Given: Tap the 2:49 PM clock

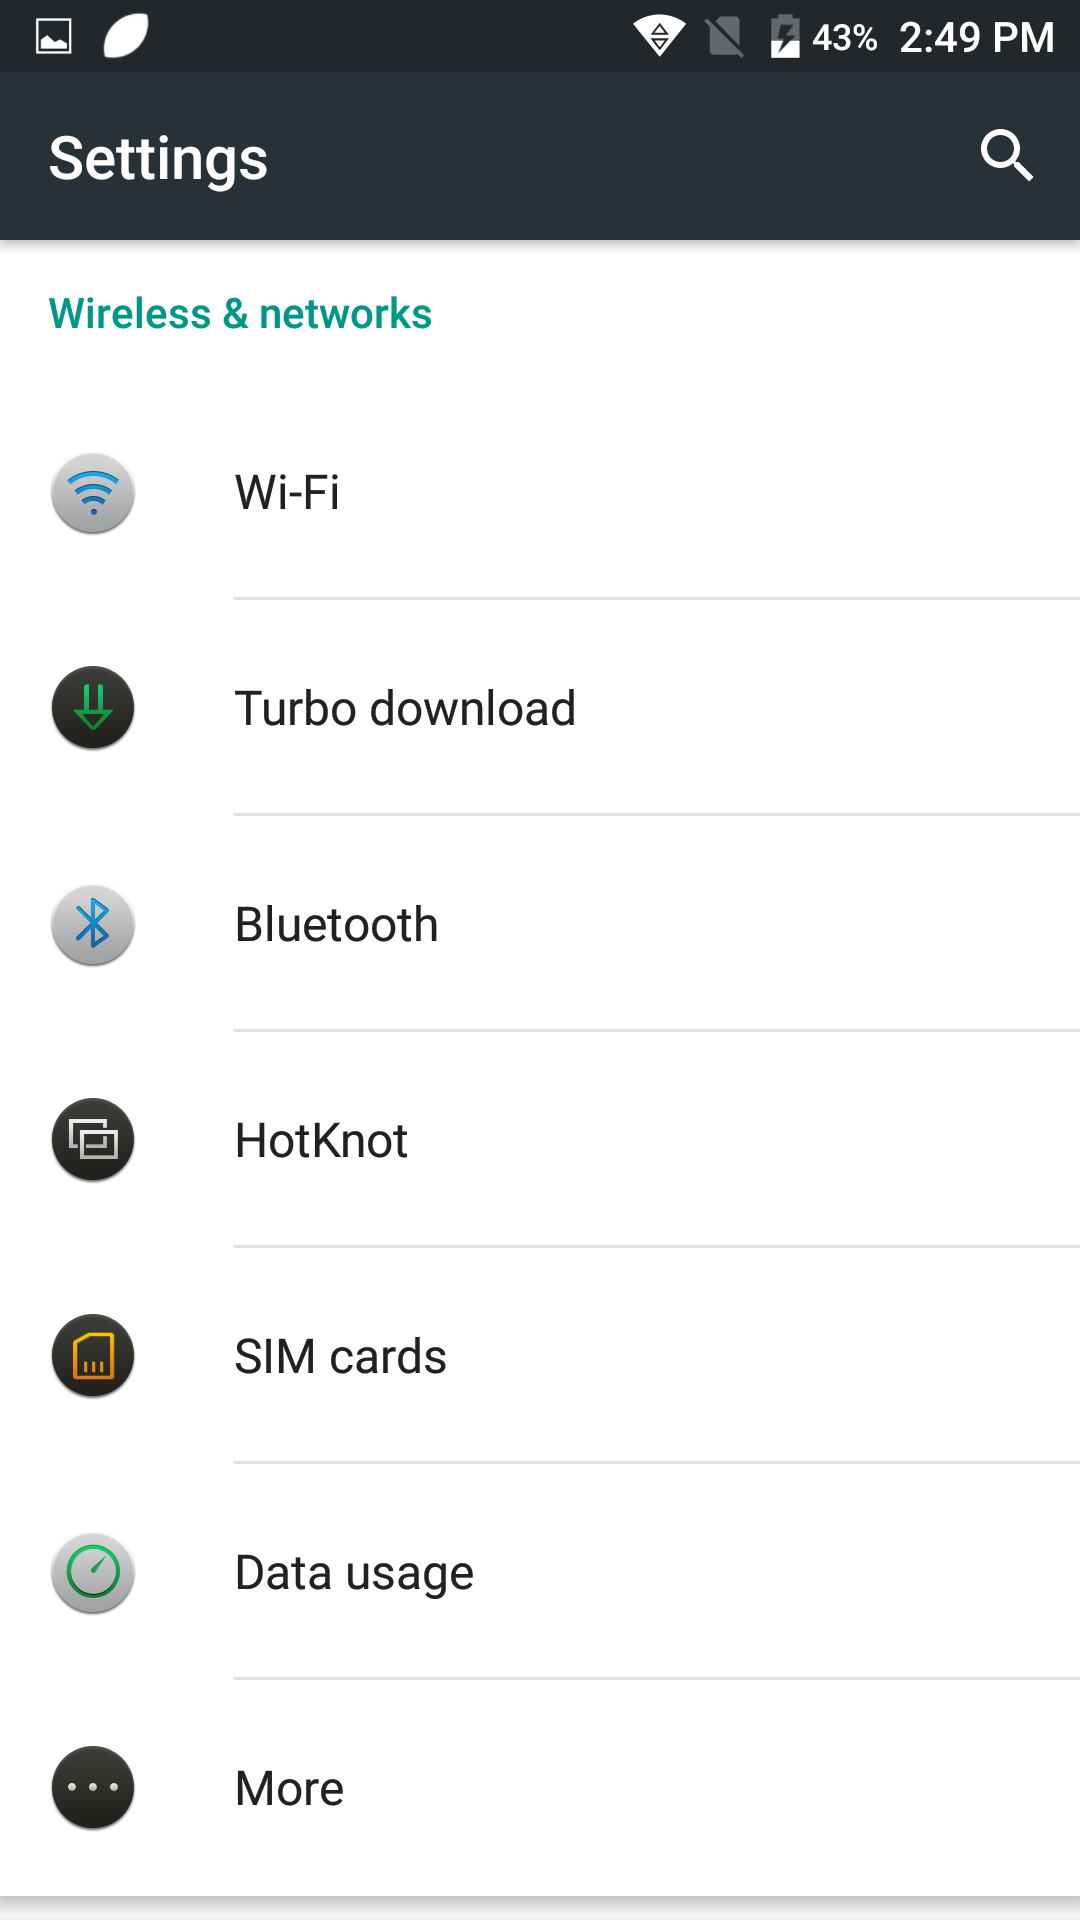Looking at the screenshot, I should [x=976, y=38].
